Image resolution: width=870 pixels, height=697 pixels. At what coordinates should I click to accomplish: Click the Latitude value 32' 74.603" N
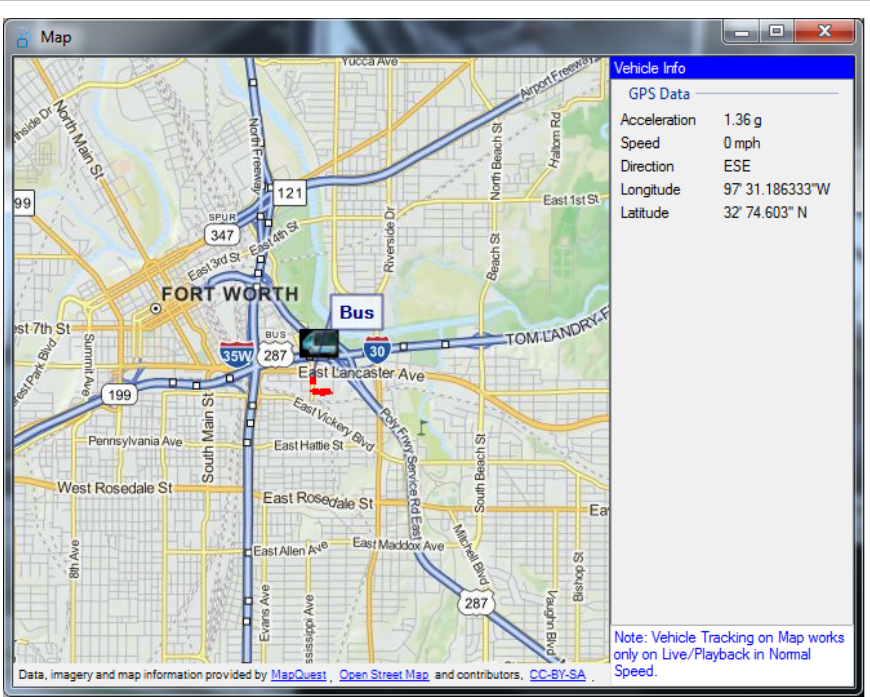pyautogui.click(x=765, y=213)
